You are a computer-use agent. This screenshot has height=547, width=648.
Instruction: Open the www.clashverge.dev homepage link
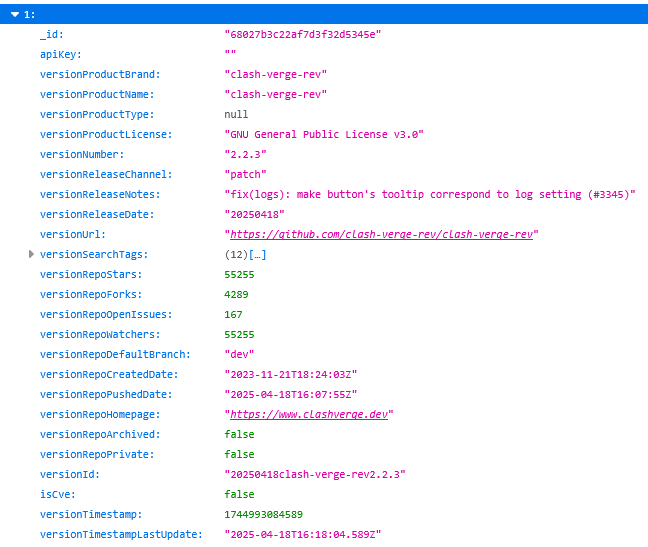(x=309, y=414)
